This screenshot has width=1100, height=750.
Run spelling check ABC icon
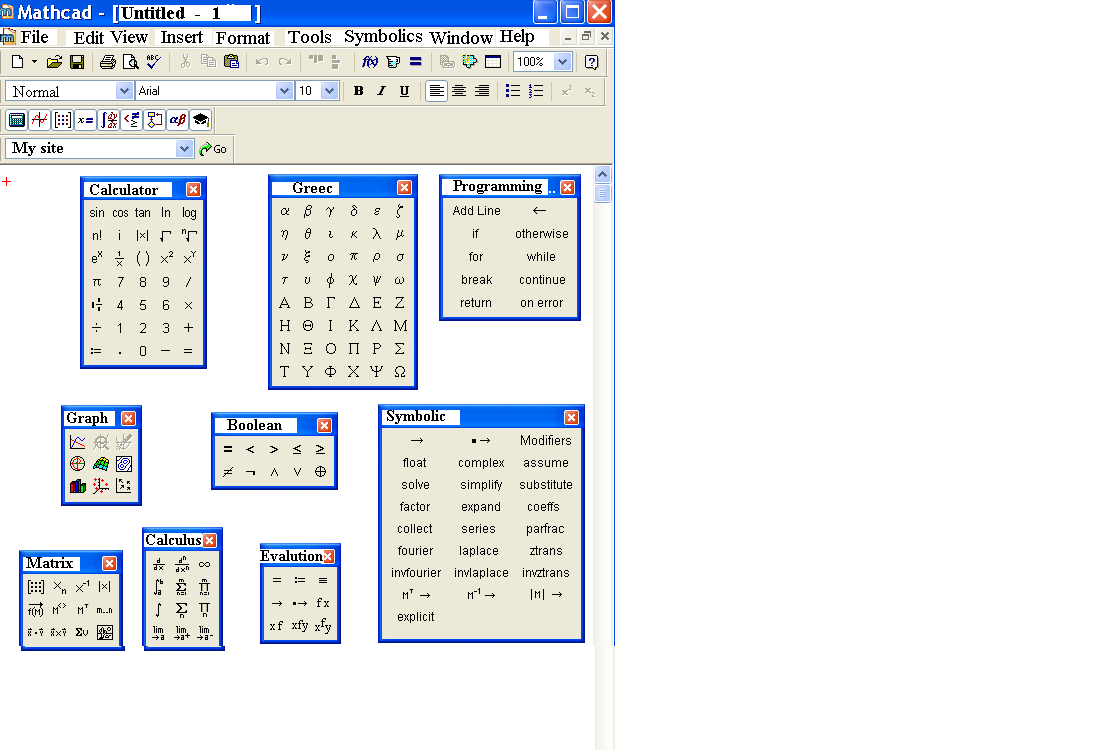(x=154, y=62)
